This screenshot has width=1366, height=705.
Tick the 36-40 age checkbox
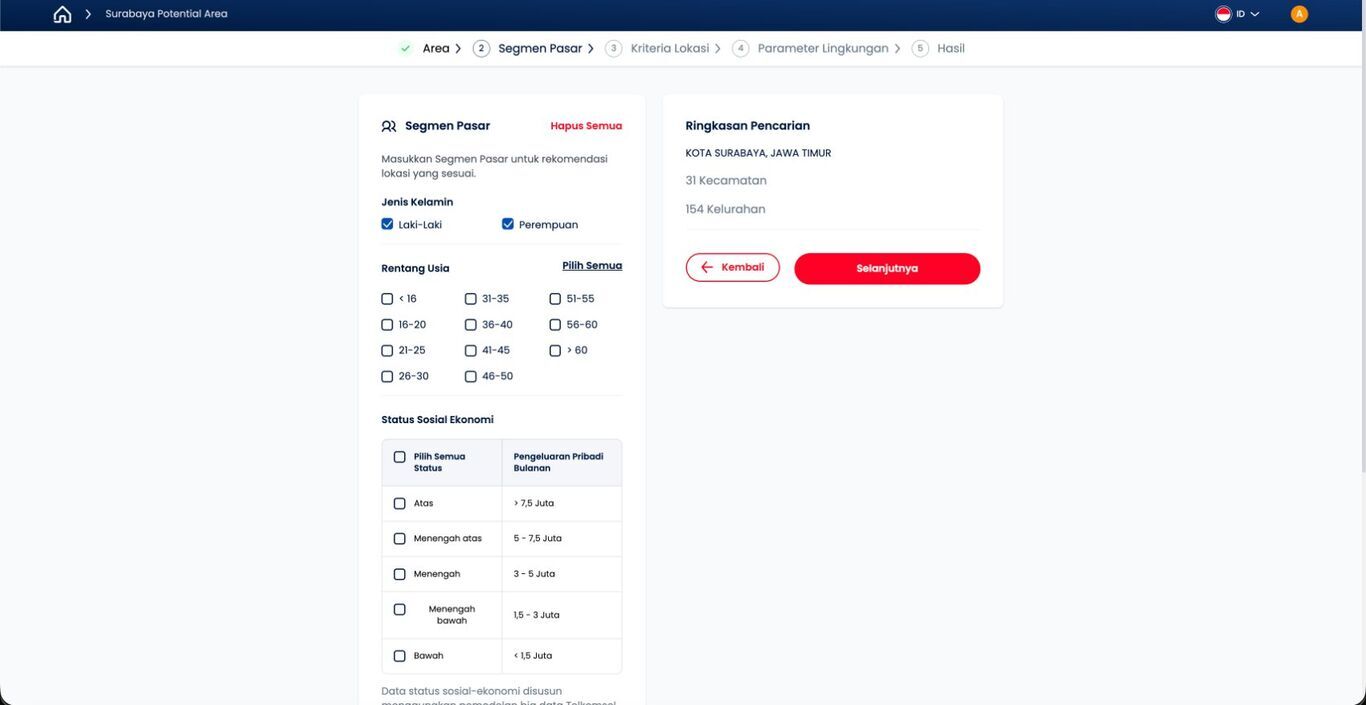coord(471,325)
